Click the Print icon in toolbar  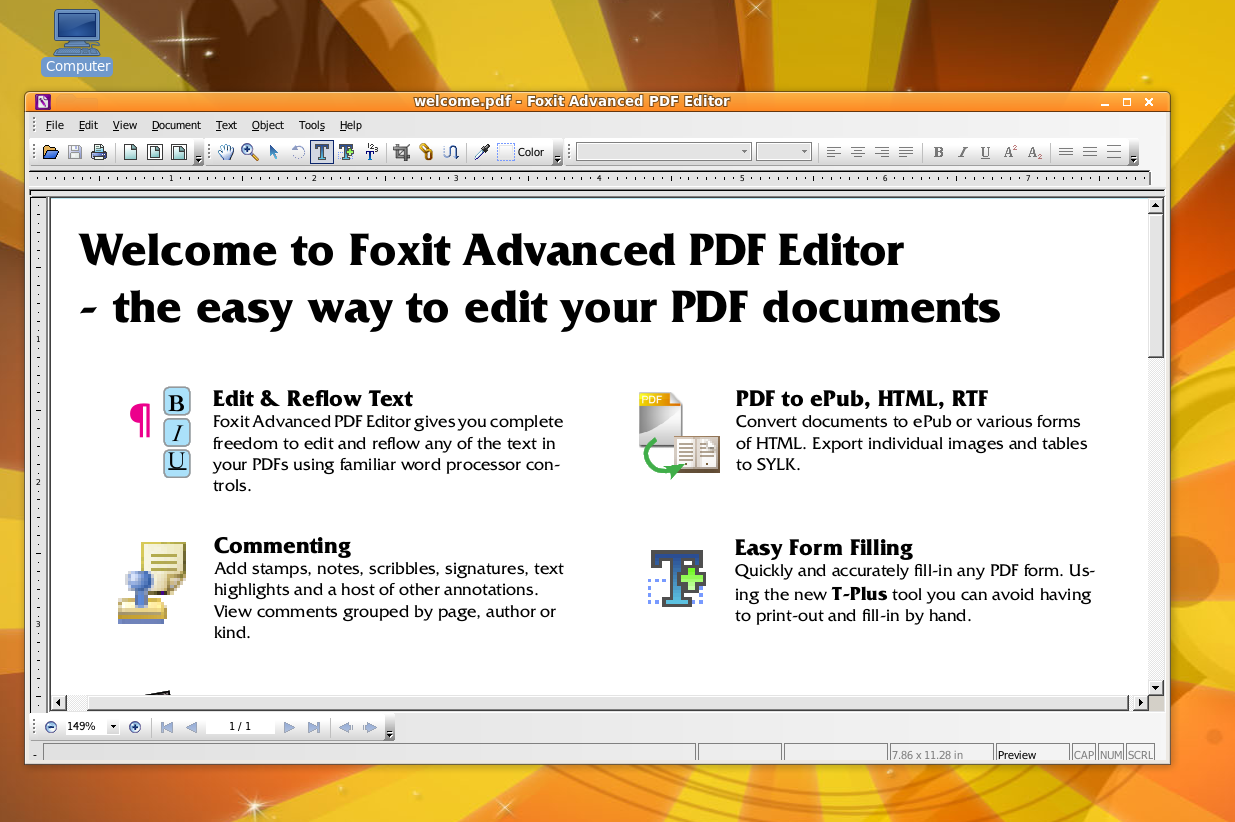coord(99,152)
